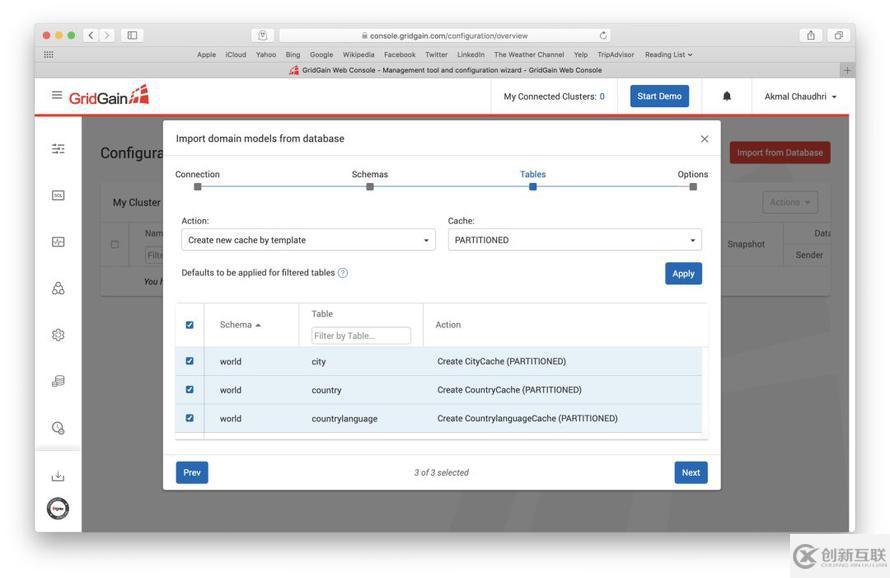
Task: Go to the Connection wizard step
Action: coord(198,181)
